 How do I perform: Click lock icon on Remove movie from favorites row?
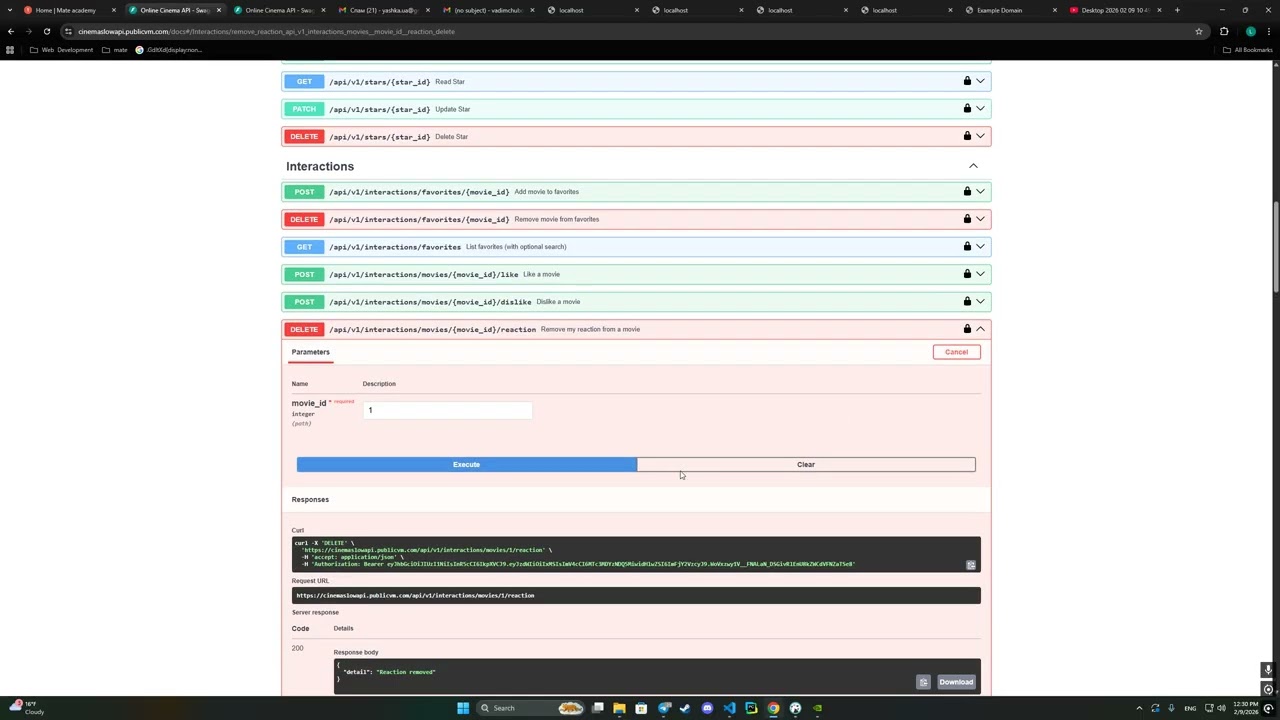[x=967, y=218]
